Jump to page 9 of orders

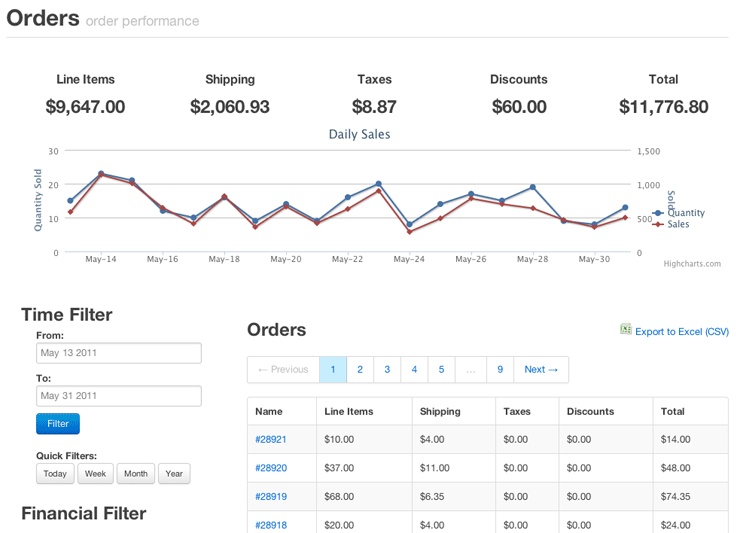click(500, 370)
